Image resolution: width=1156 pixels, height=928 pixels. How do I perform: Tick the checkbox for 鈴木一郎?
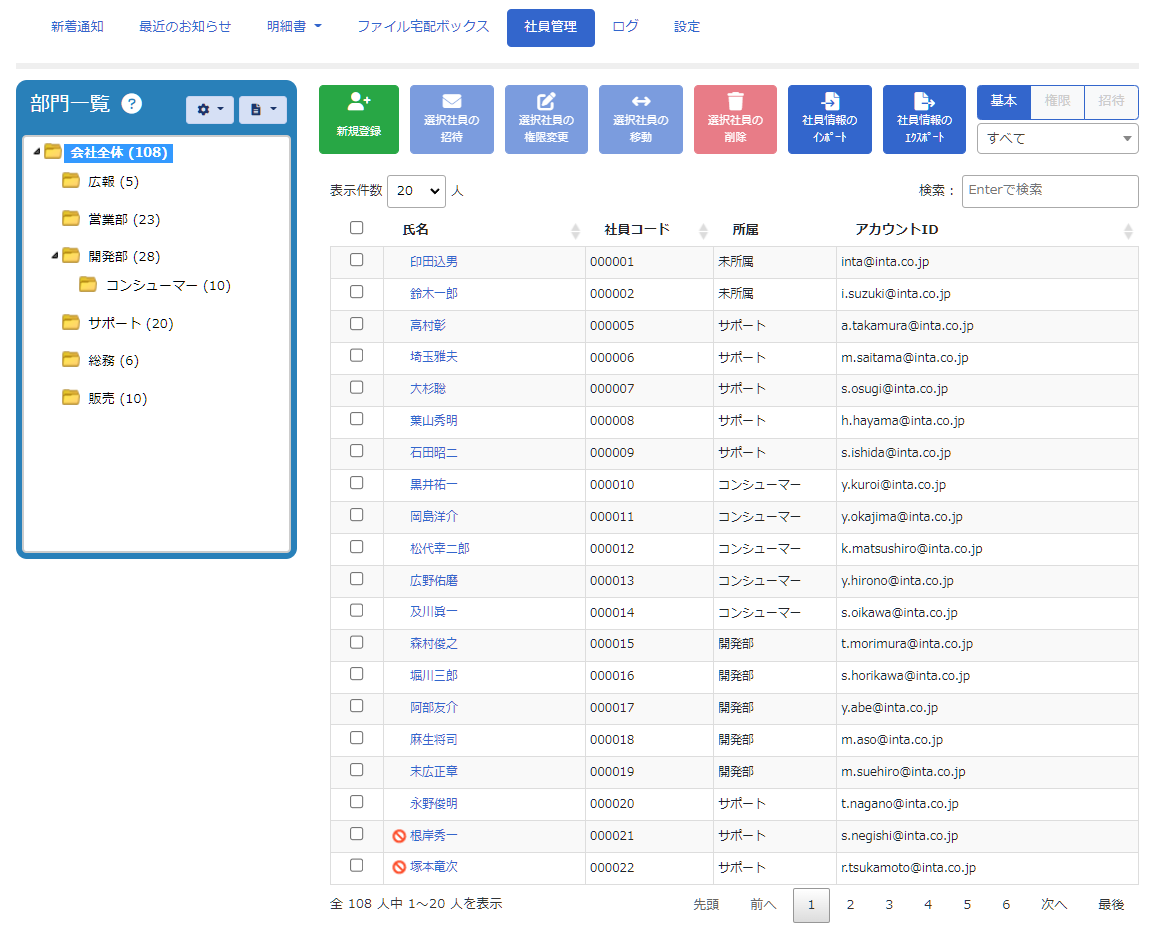(x=356, y=292)
